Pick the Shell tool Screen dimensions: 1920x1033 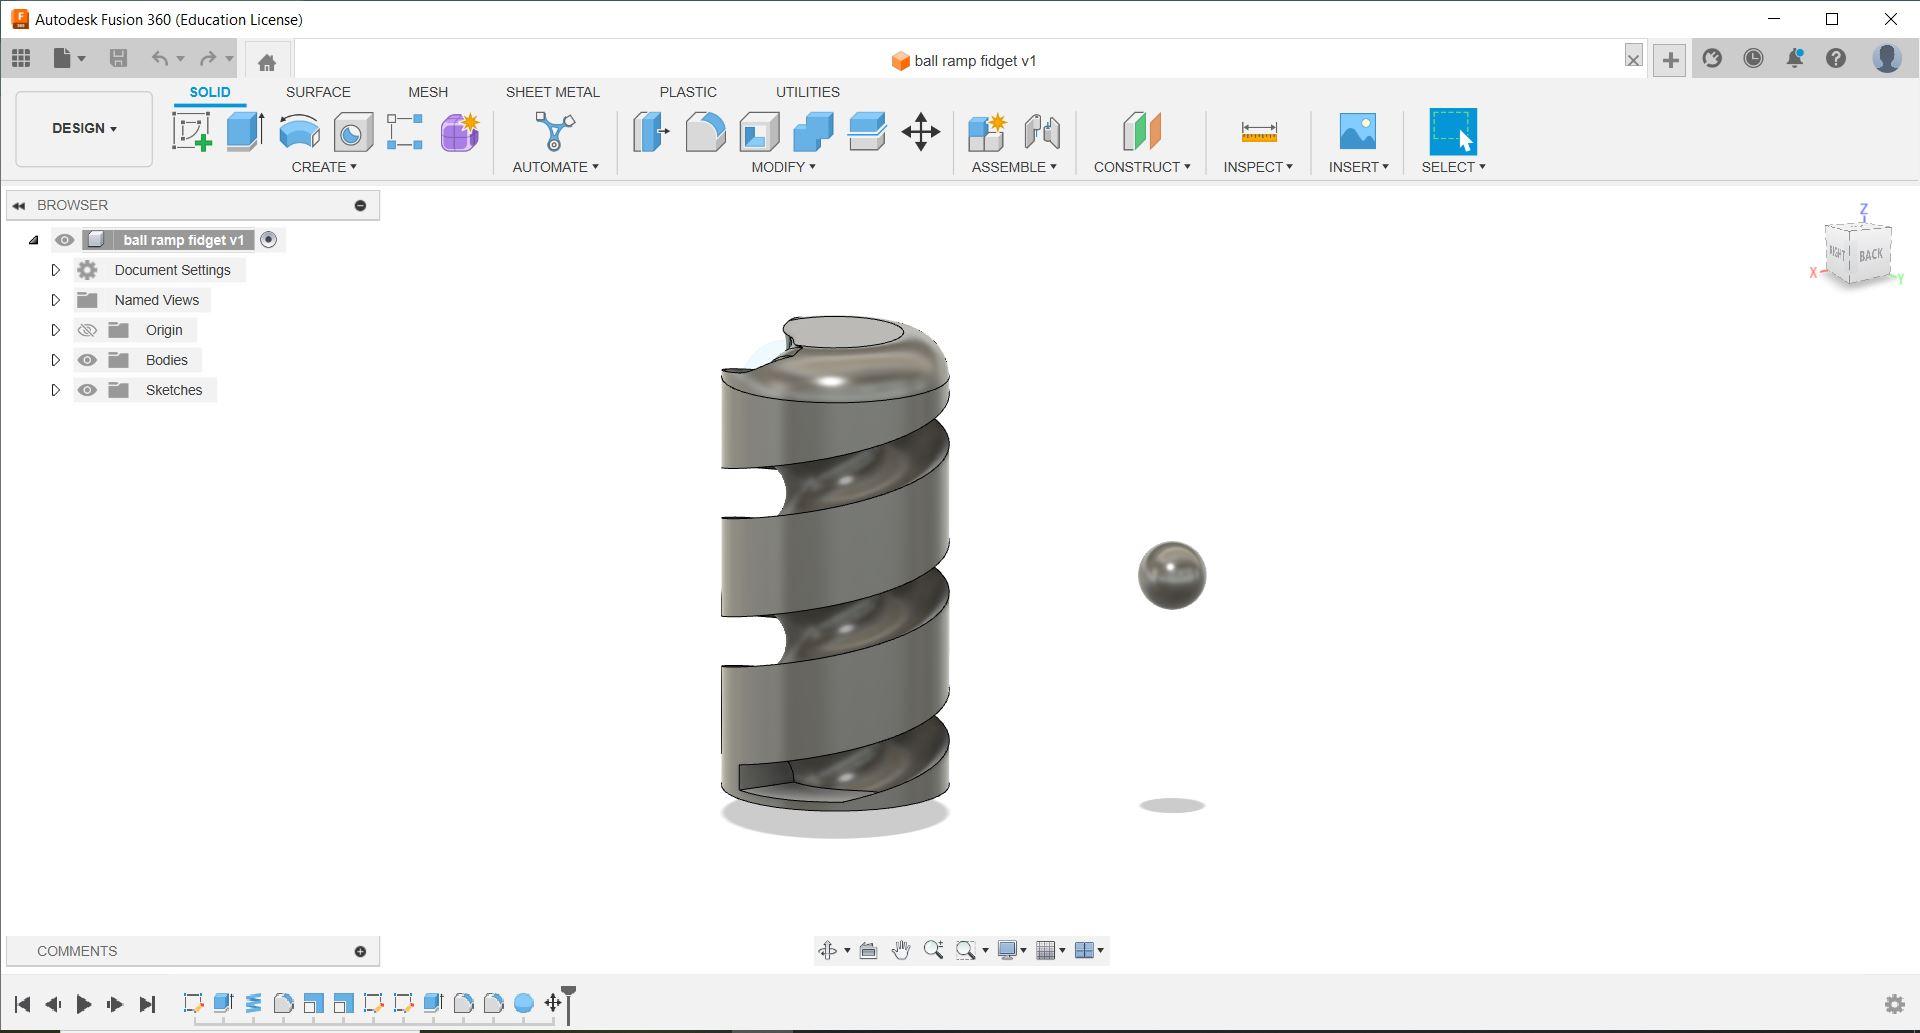click(759, 132)
